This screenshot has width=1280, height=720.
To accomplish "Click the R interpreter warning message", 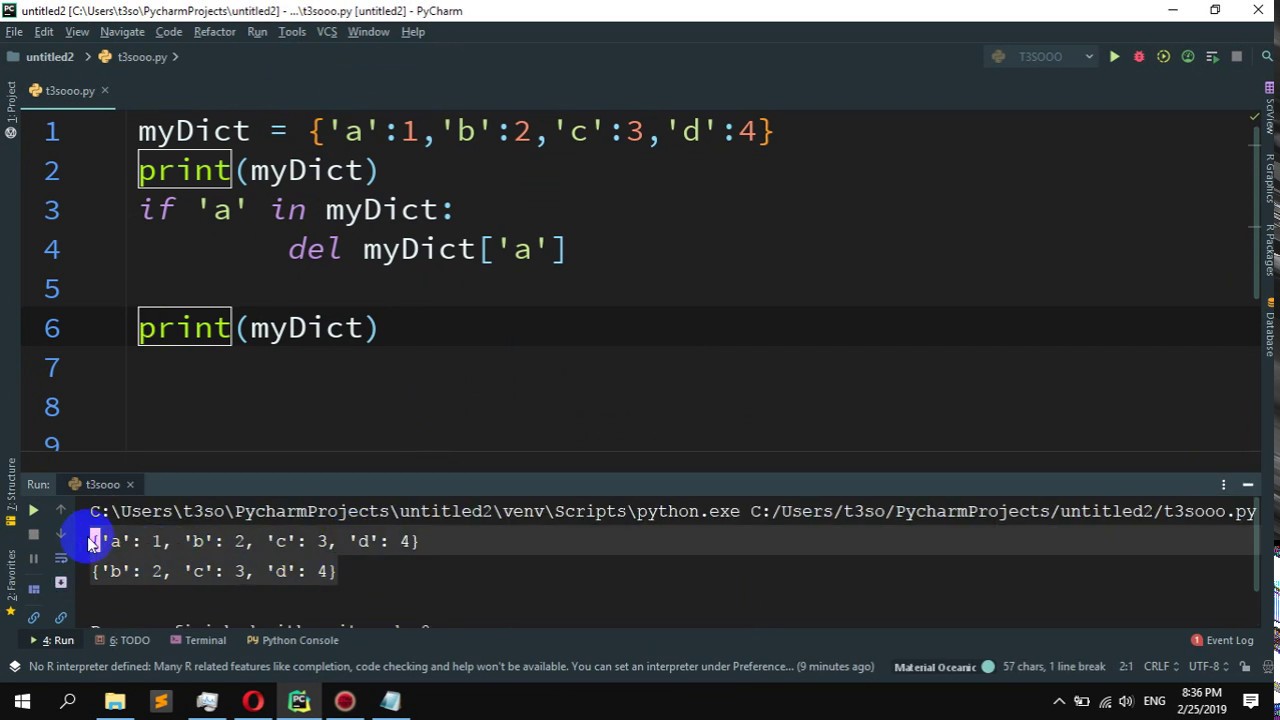I will 452,667.
